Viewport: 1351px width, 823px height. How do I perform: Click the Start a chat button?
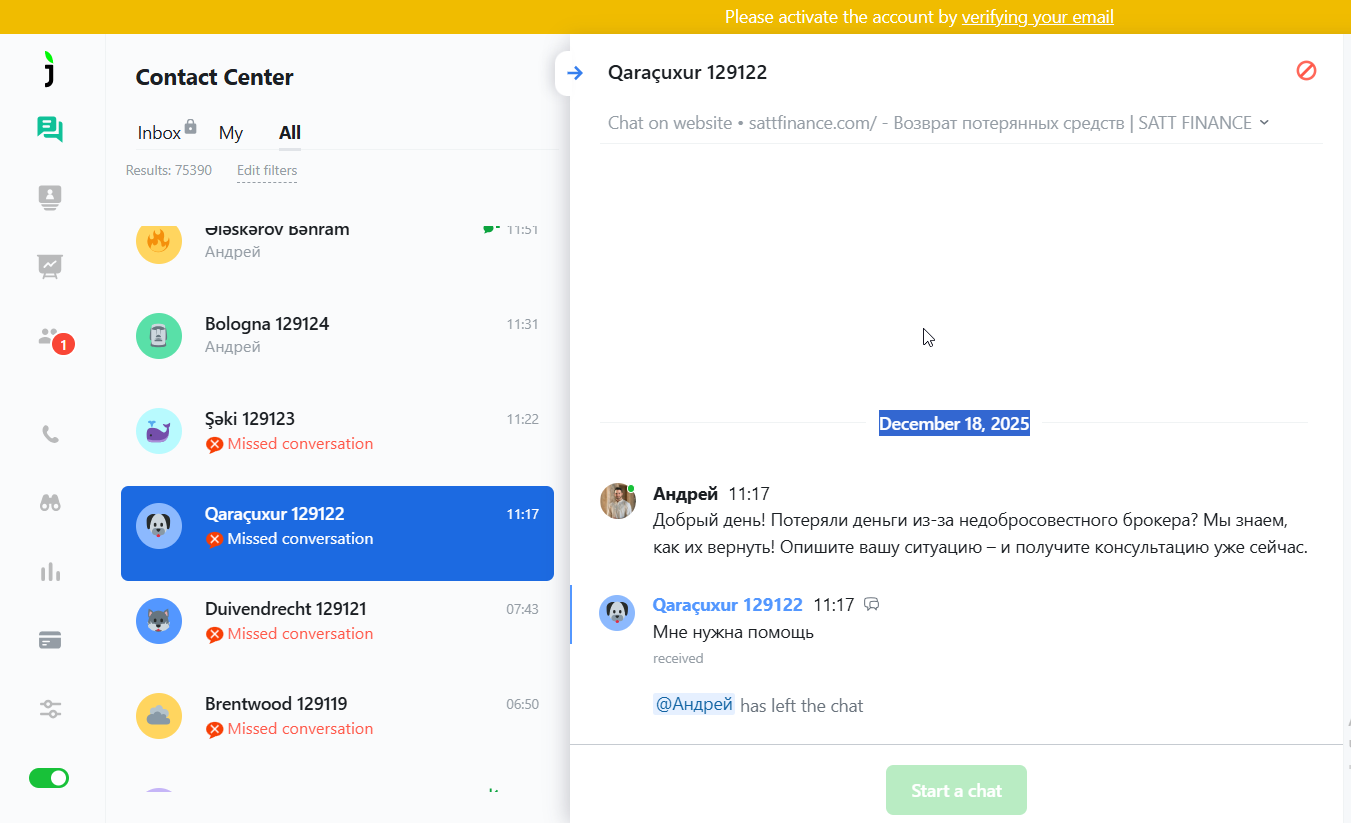coord(956,790)
